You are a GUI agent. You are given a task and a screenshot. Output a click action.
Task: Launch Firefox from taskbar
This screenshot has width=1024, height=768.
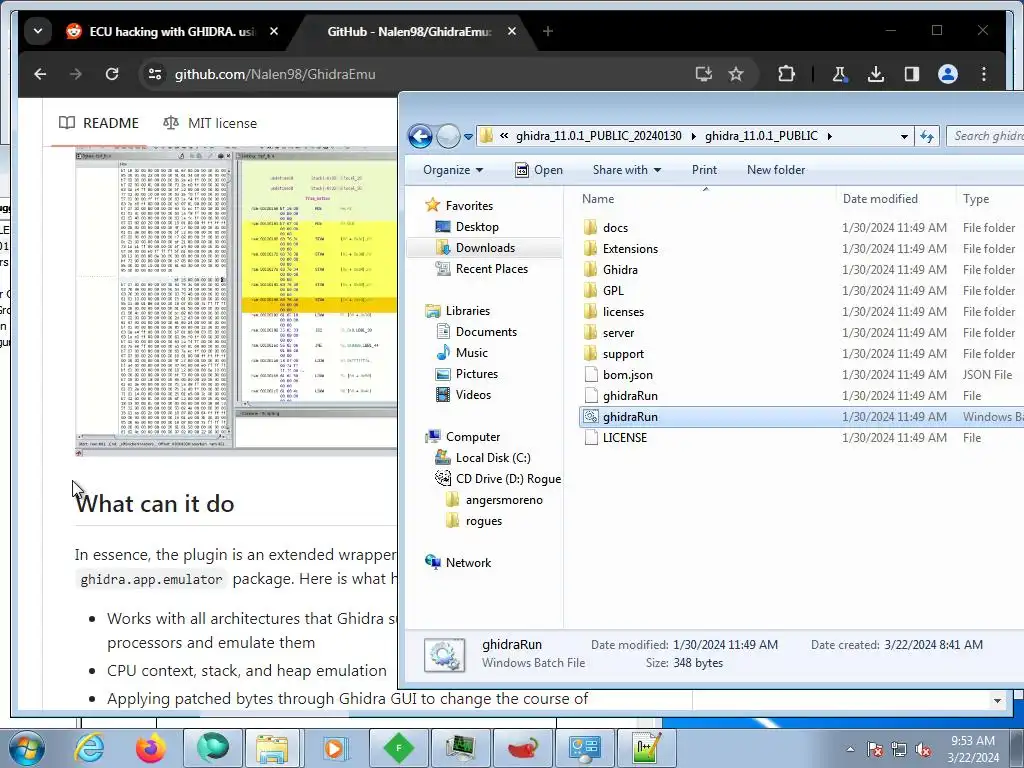click(x=151, y=748)
